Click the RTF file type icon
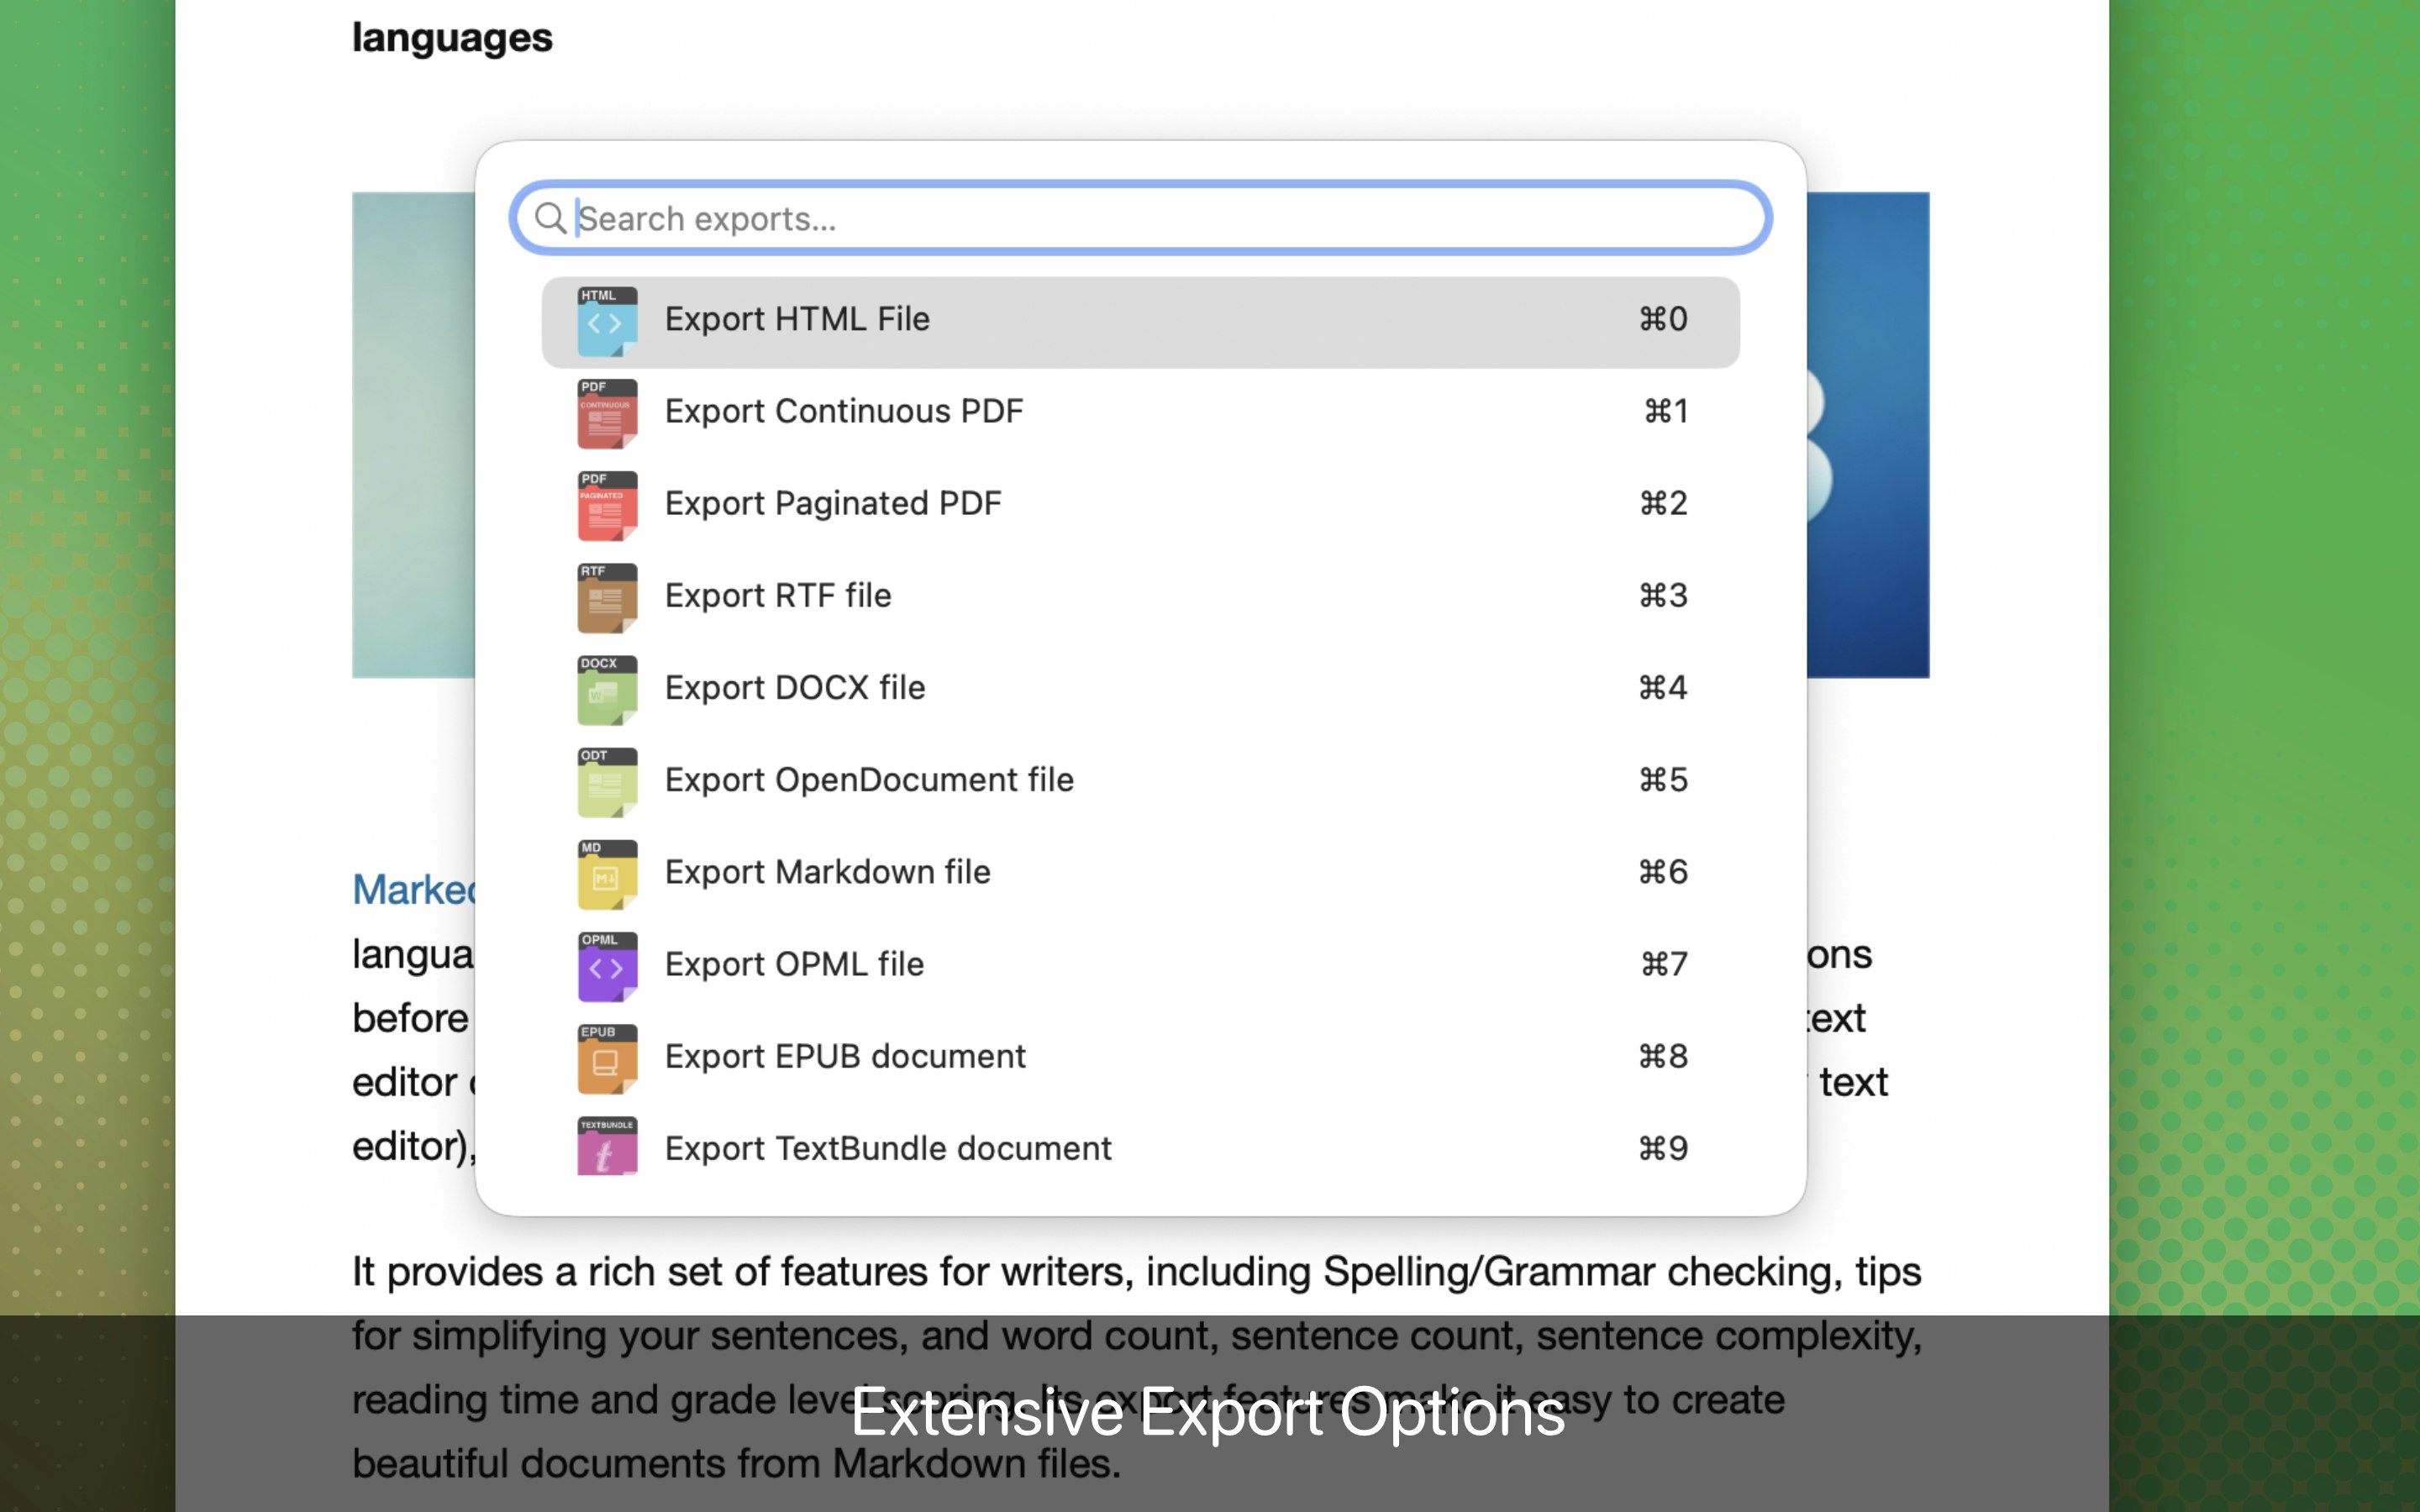 pos(607,597)
